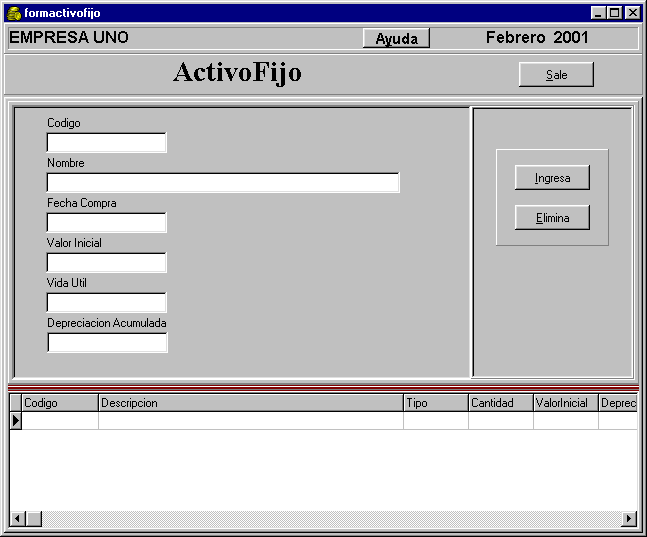Select the Valor Inicial field

[106, 263]
